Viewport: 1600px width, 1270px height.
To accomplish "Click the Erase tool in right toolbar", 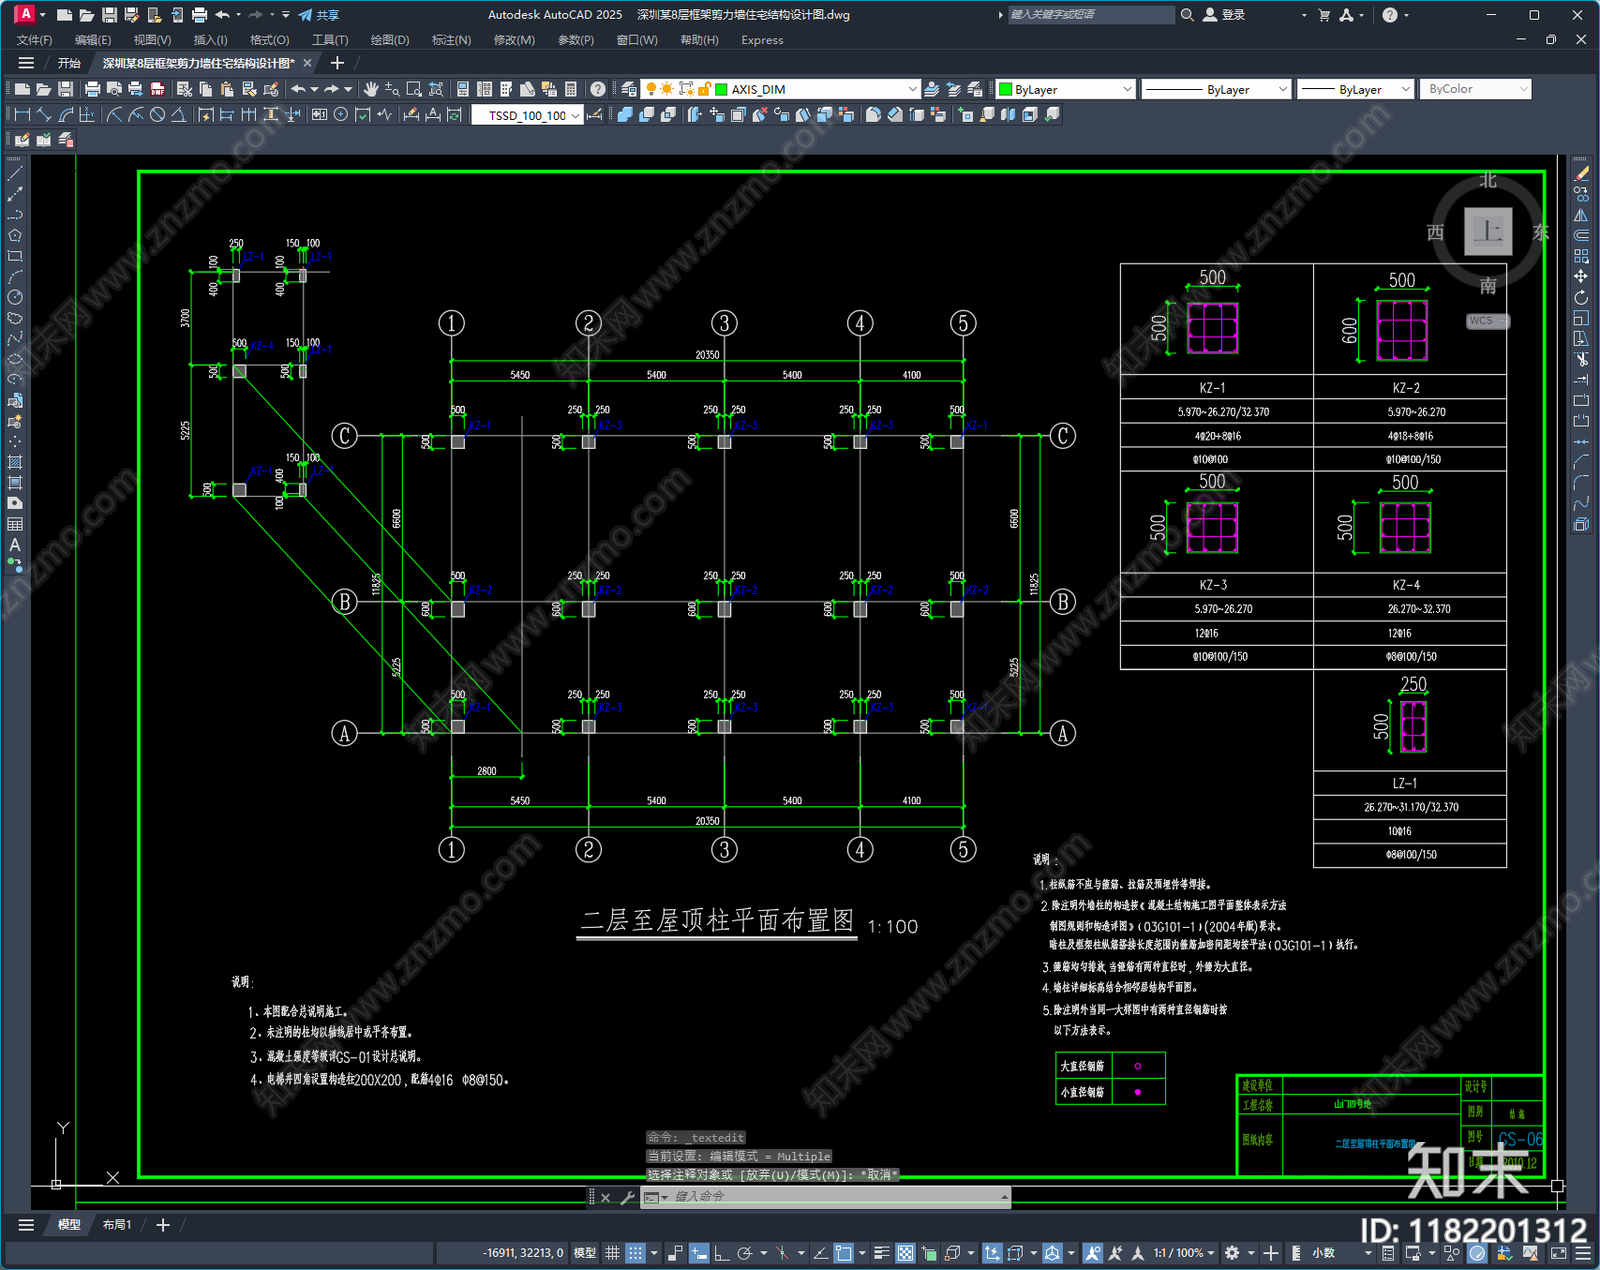I will pos(1581,174).
